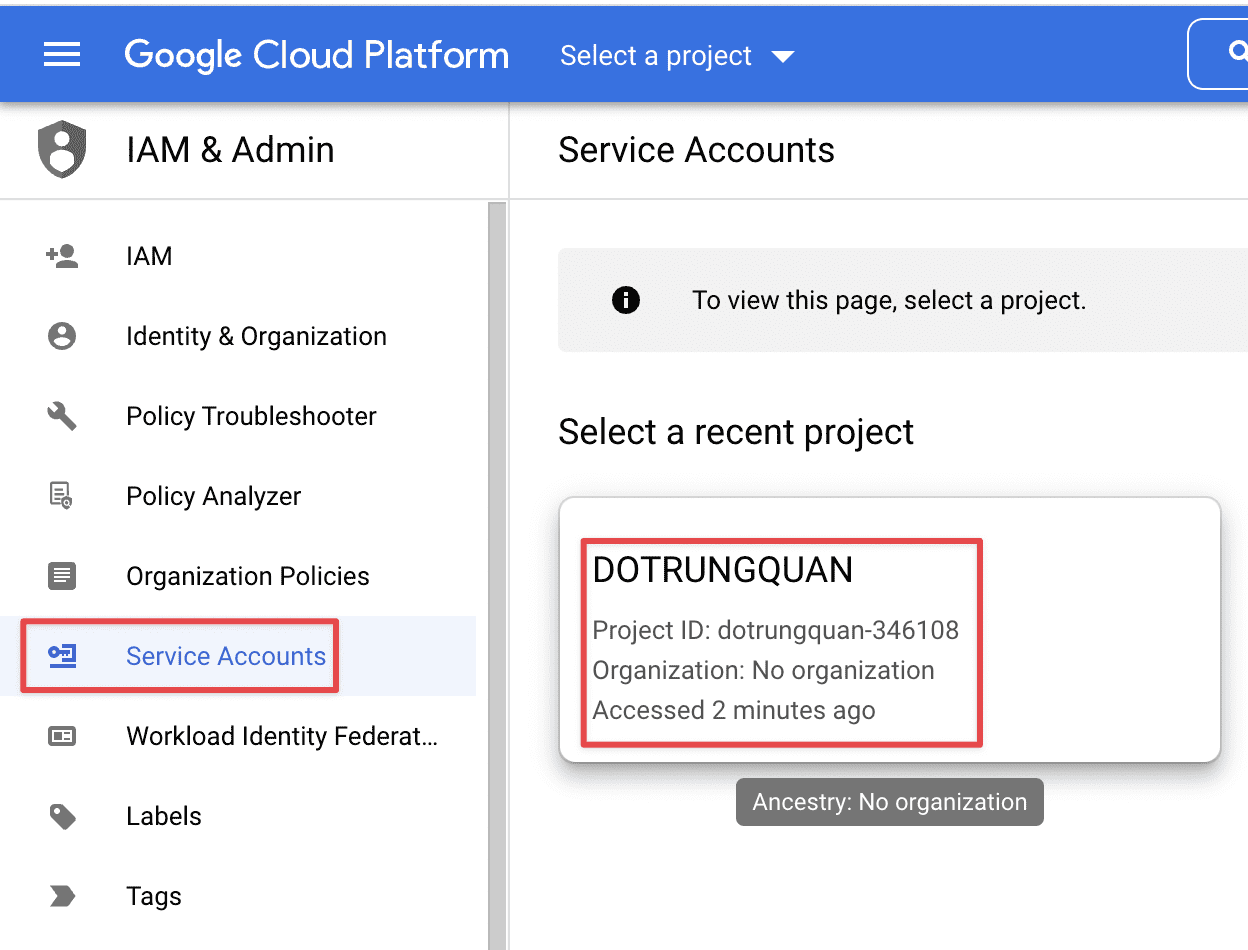Expand the Select a project dropdown

tap(656, 56)
